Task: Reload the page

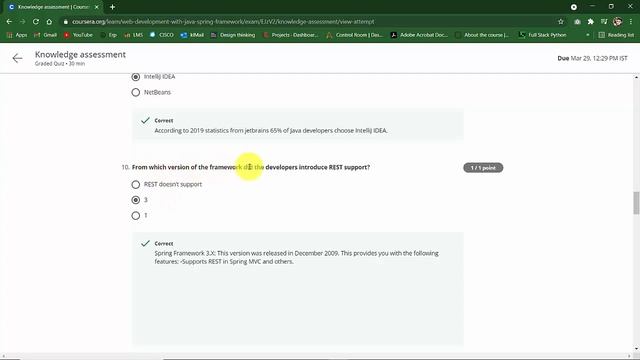Action: (36, 22)
